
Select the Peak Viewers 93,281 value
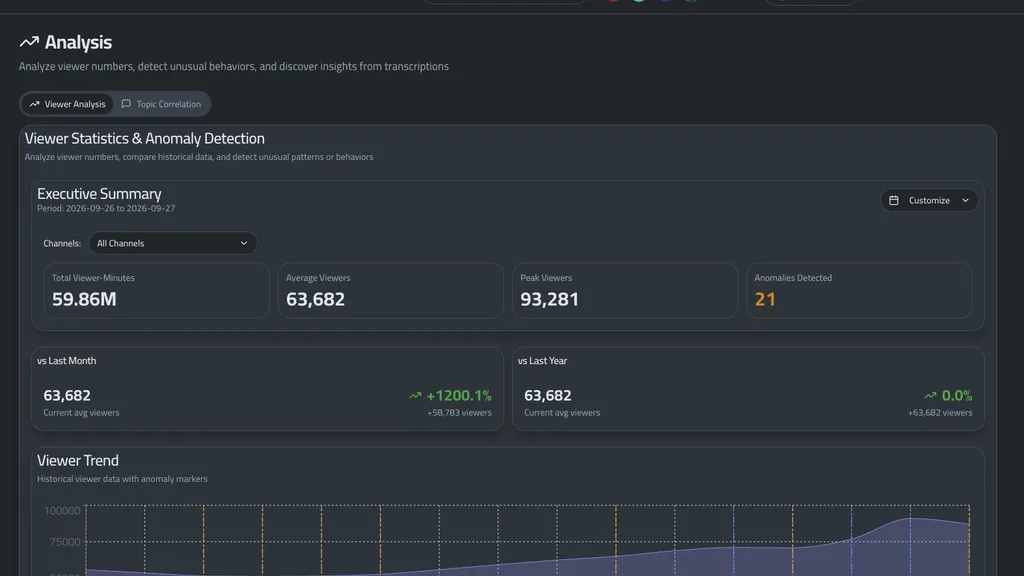[549, 299]
